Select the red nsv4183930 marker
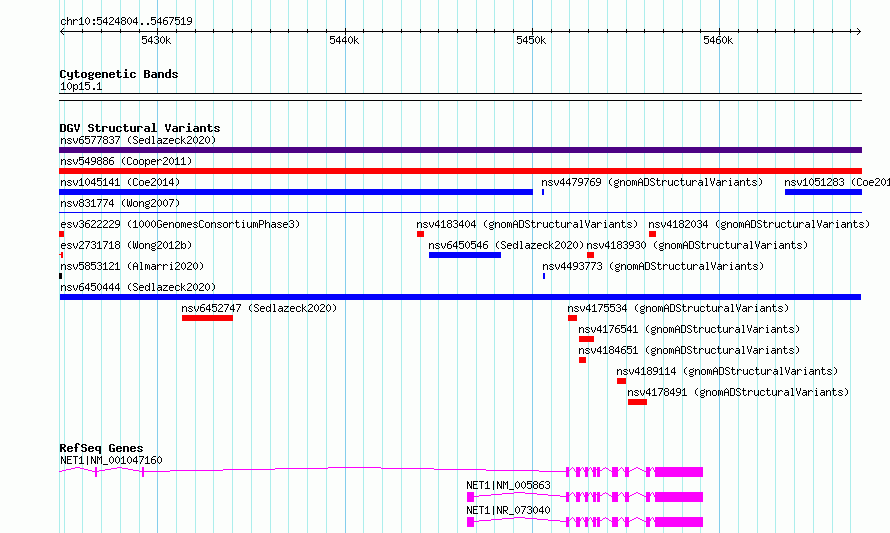This screenshot has width=890, height=533. pos(590,255)
